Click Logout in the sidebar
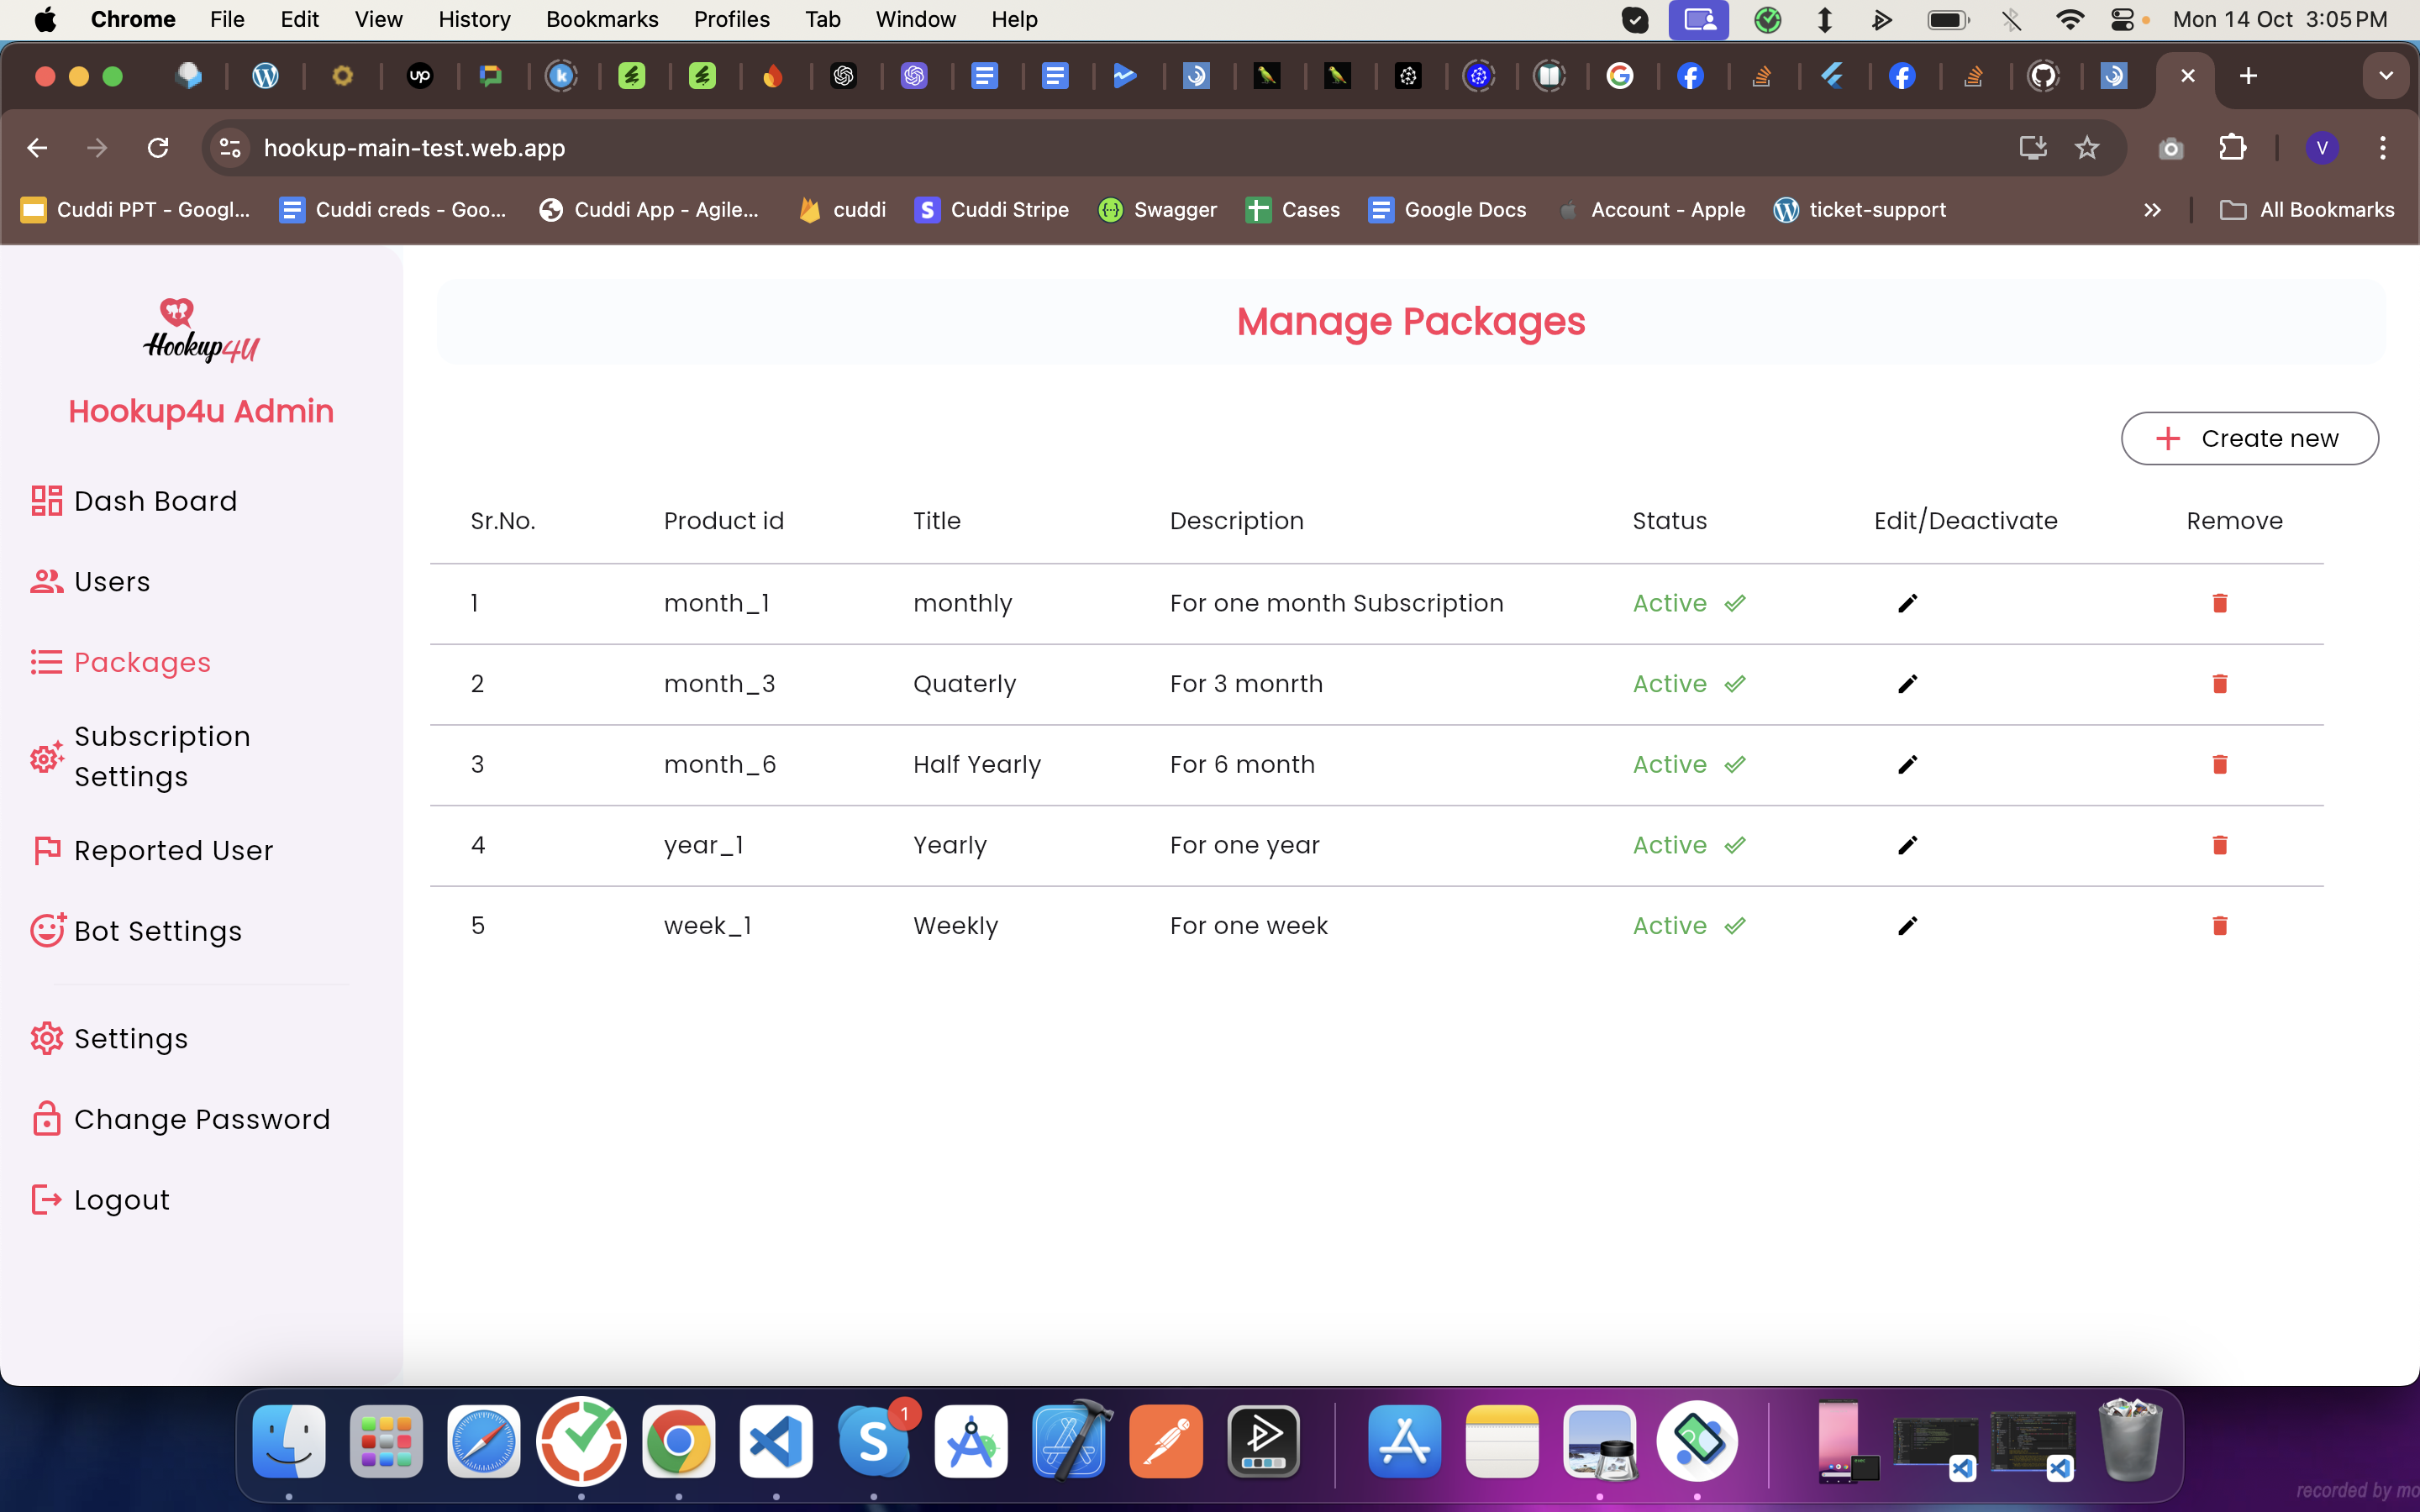Screen dimensions: 2420x1512 point(100,1200)
